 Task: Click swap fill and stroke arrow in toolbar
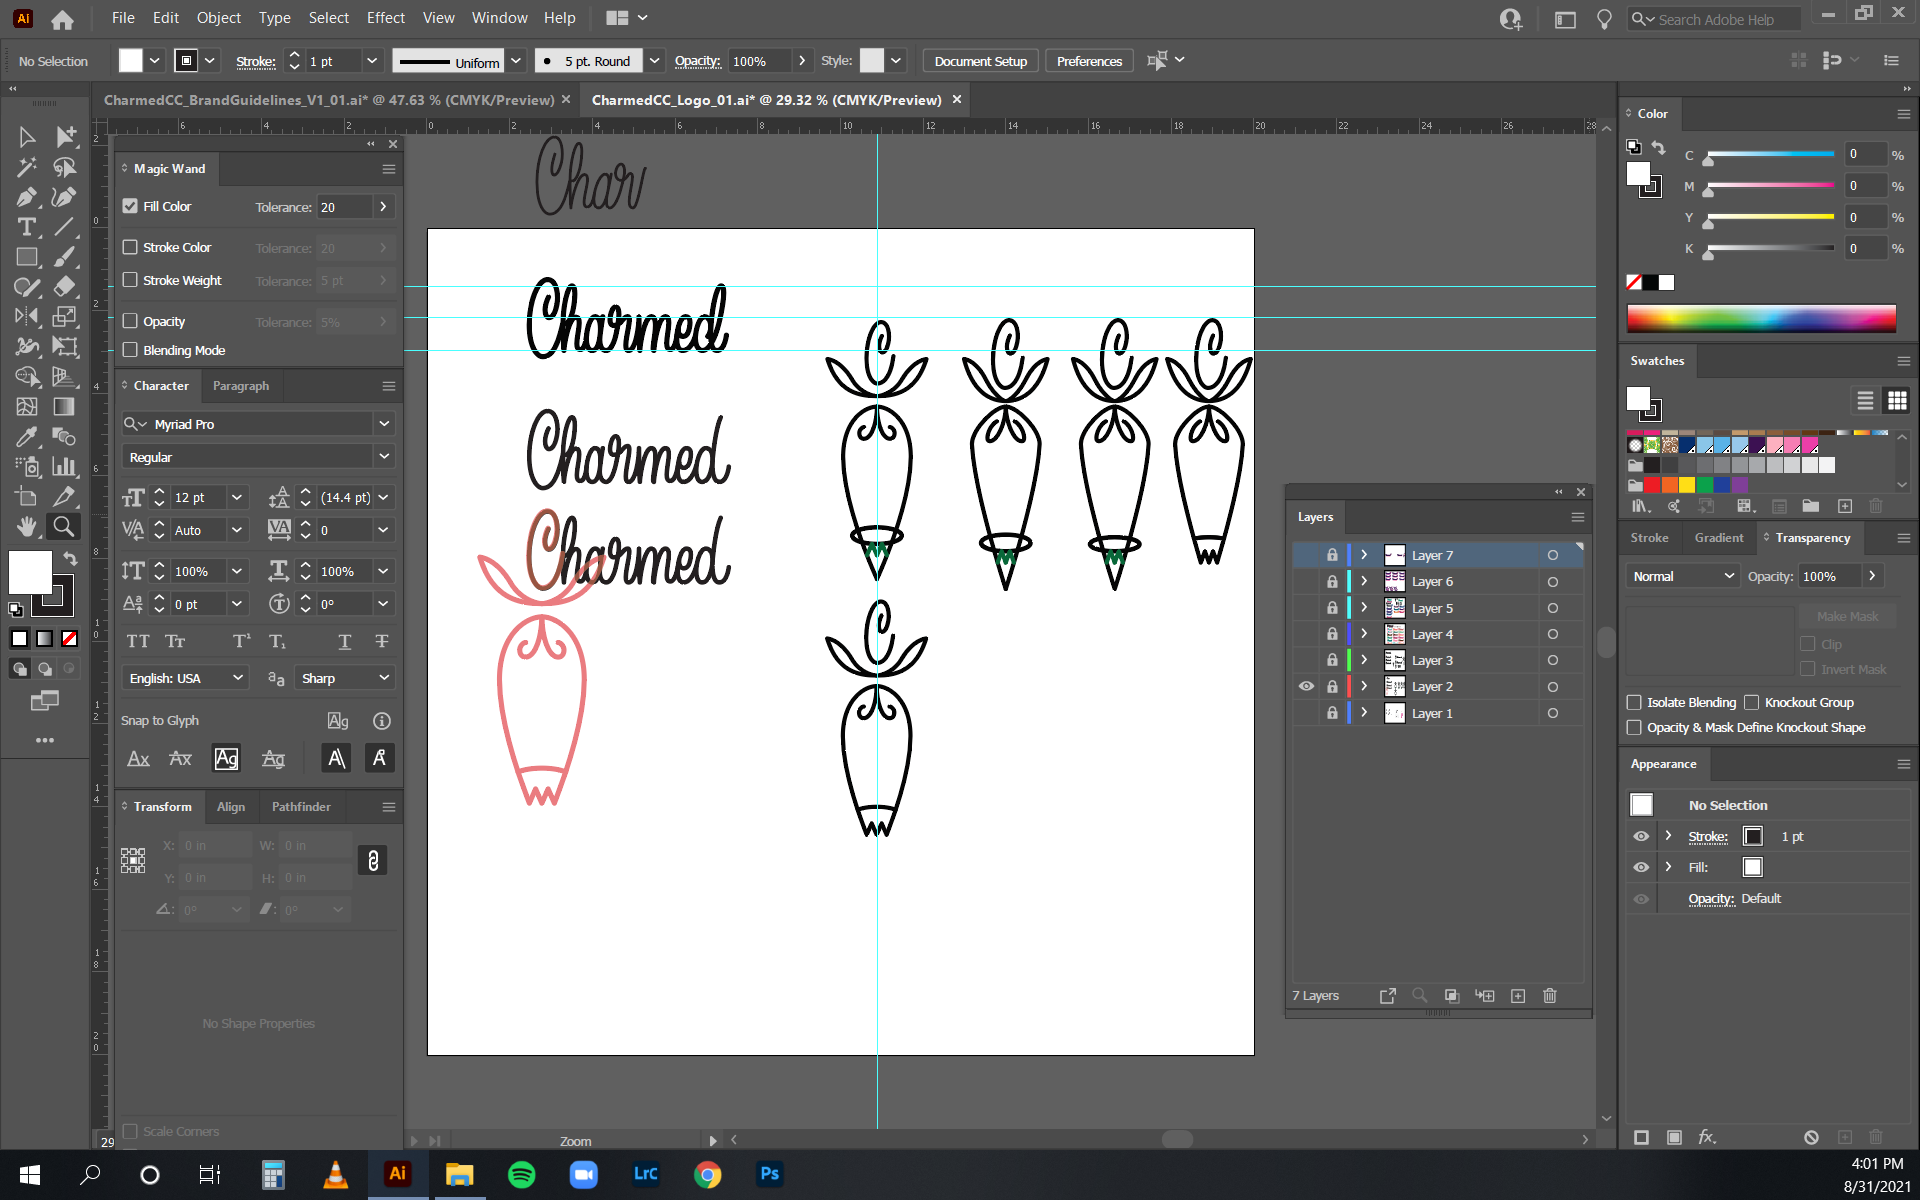70,558
